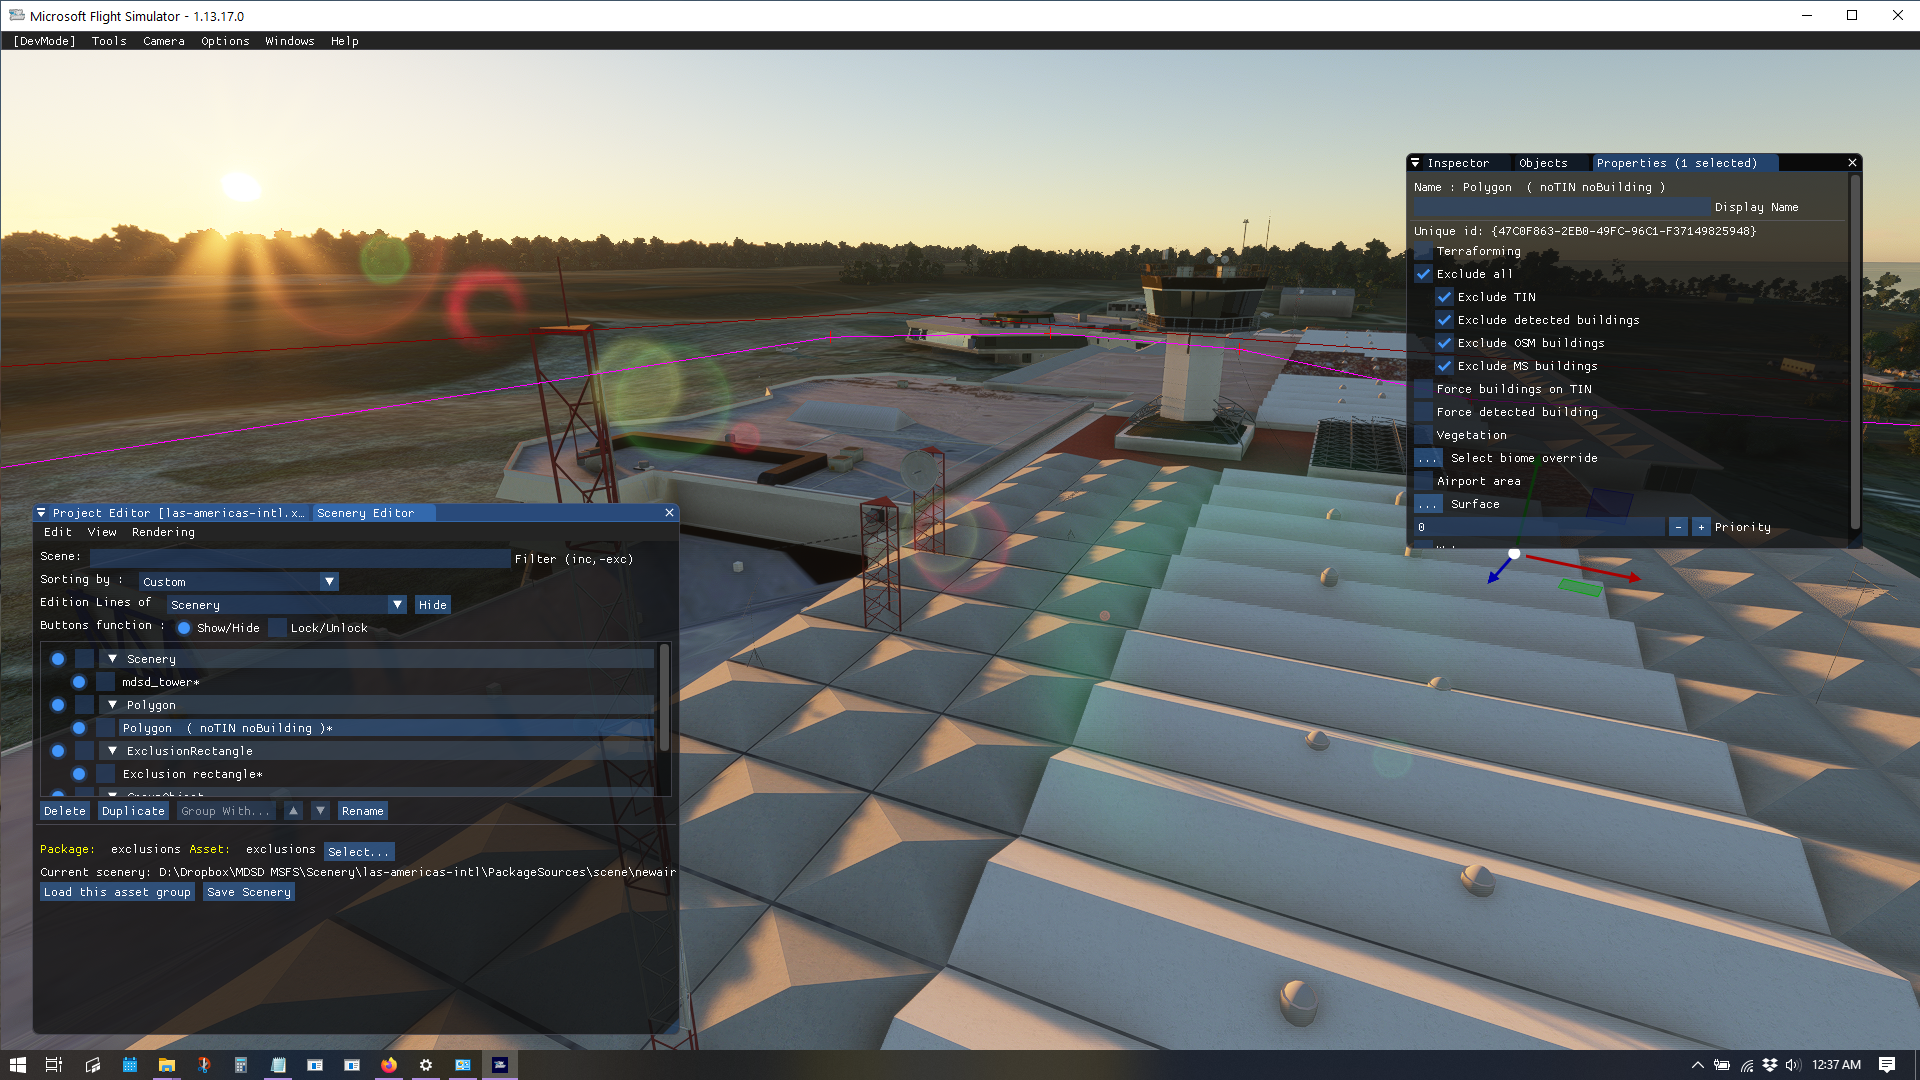
Task: Open the Dropbox tray icon
Action: 1770,1065
